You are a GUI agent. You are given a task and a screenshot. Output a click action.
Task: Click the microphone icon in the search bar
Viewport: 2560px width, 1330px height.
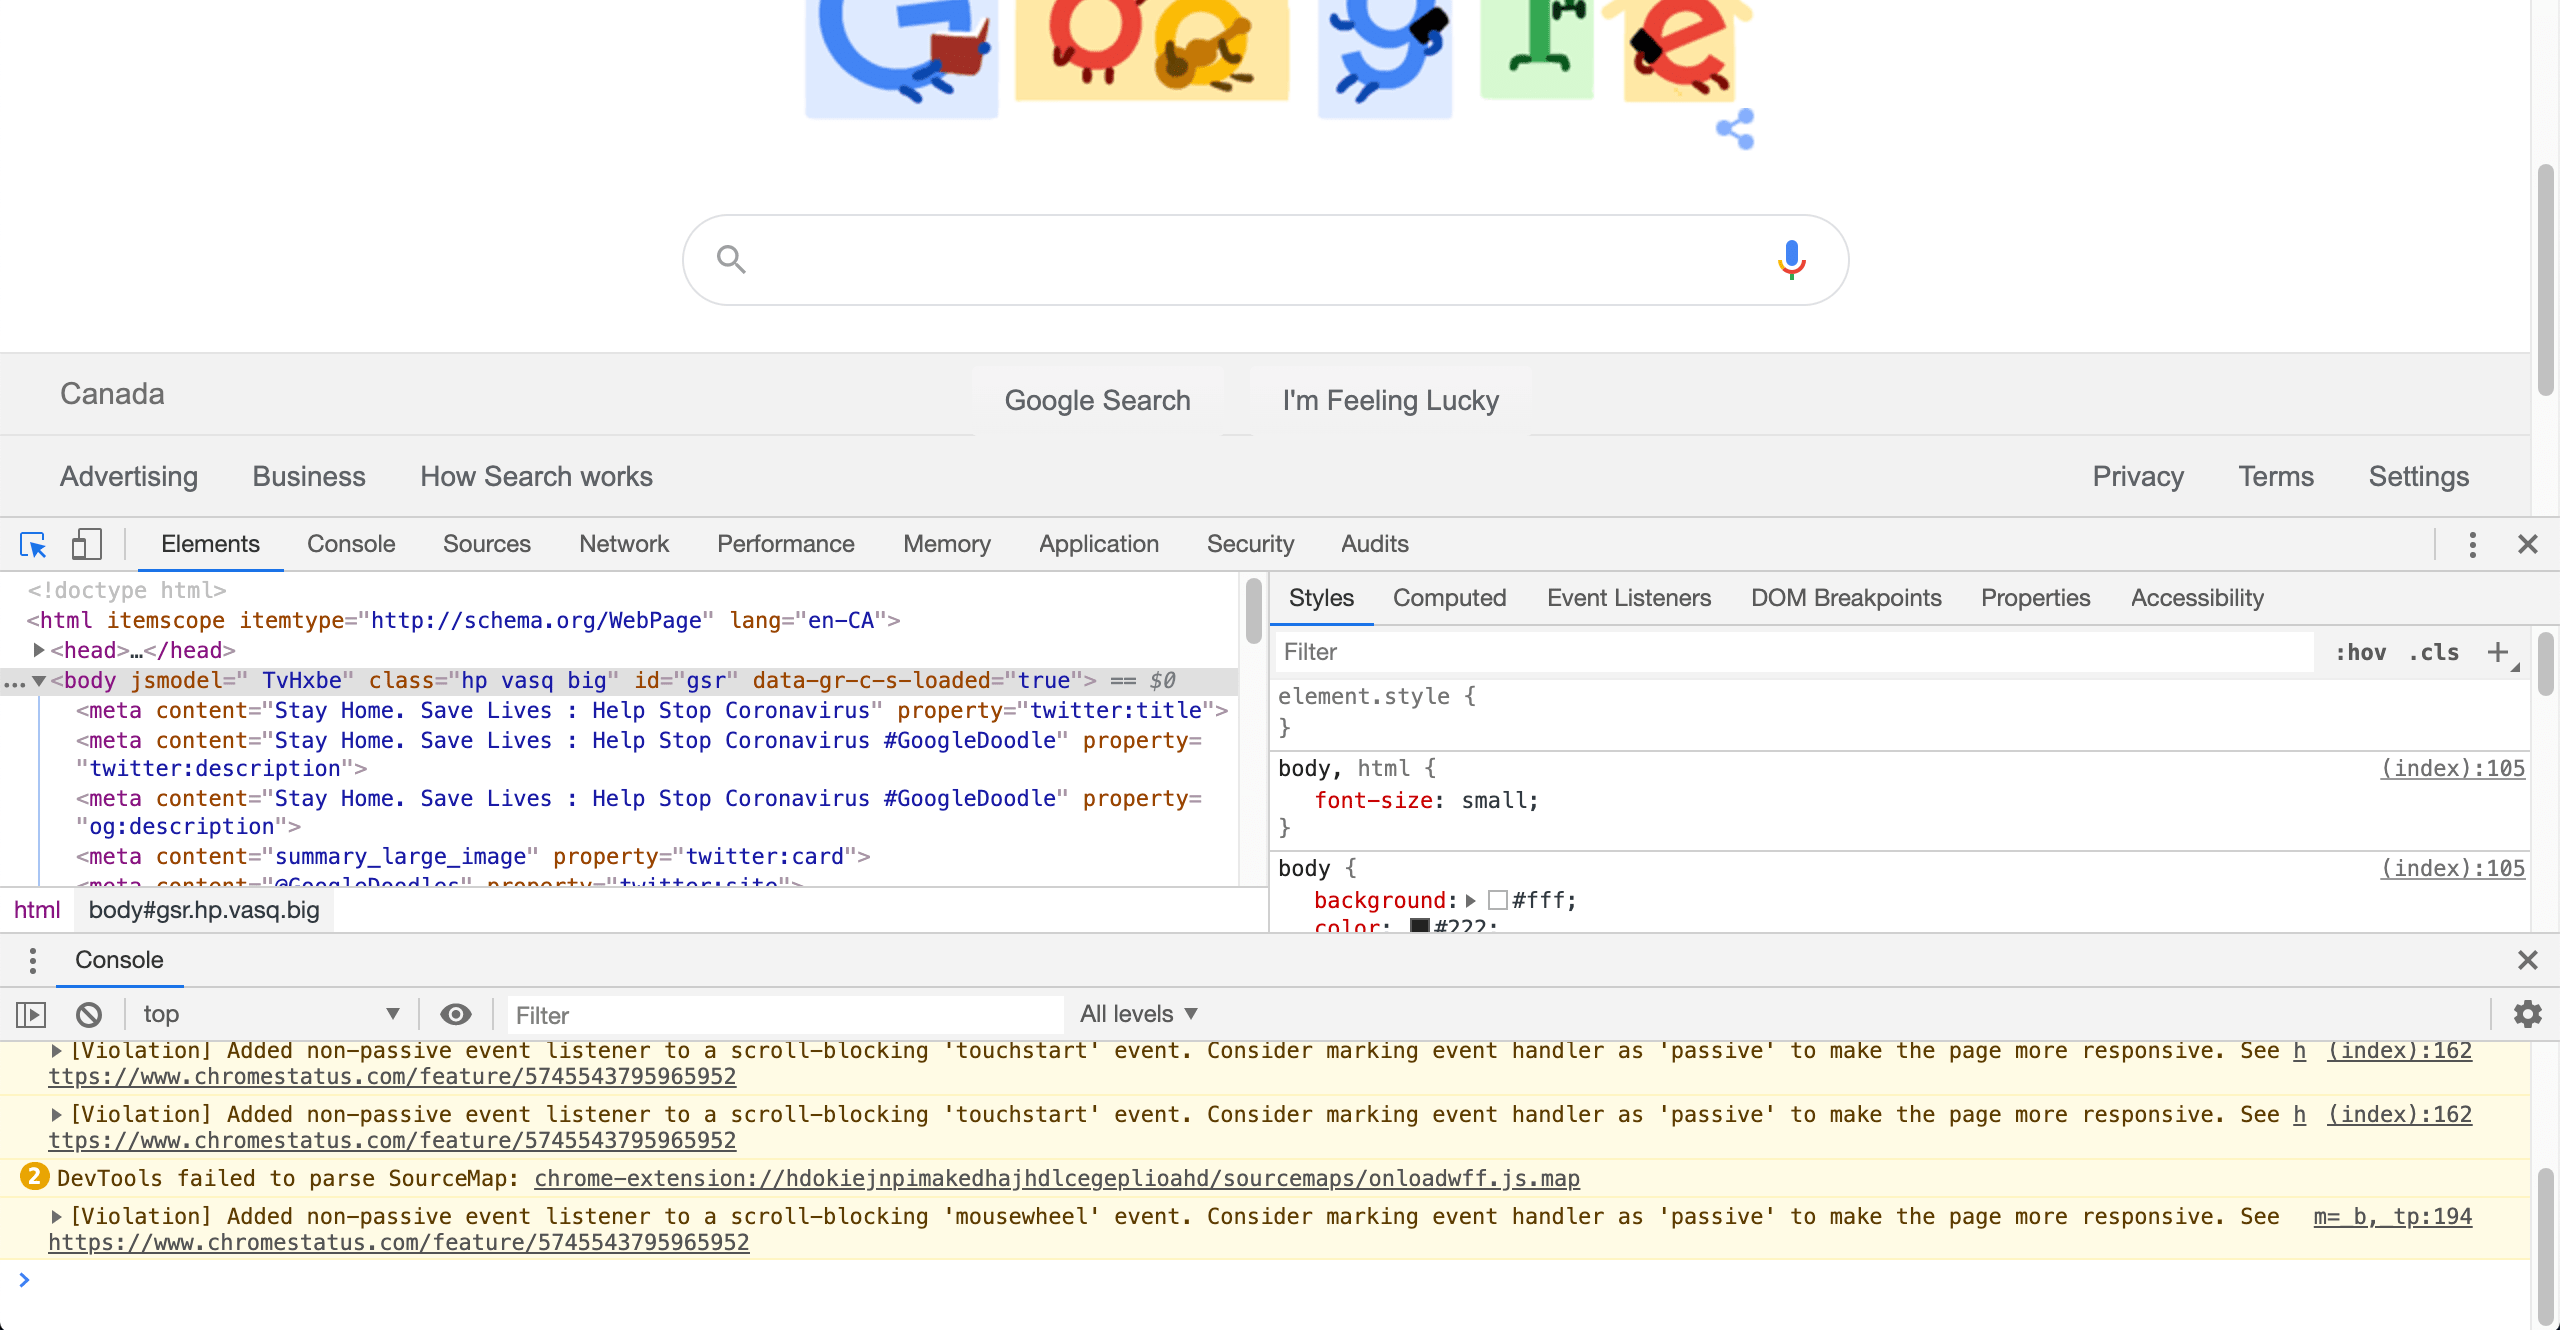pos(1790,258)
